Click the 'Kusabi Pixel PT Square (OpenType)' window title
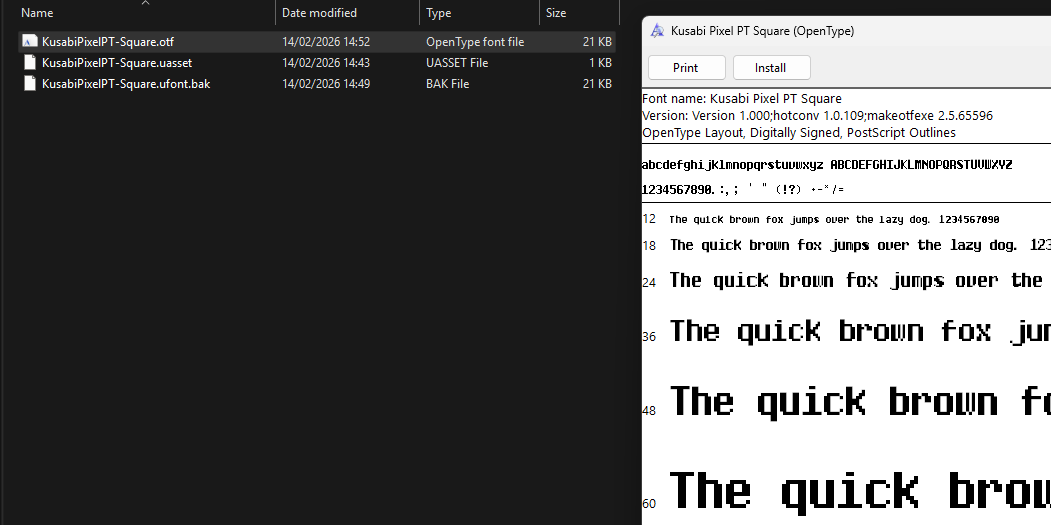This screenshot has width=1051, height=525. 763,31
